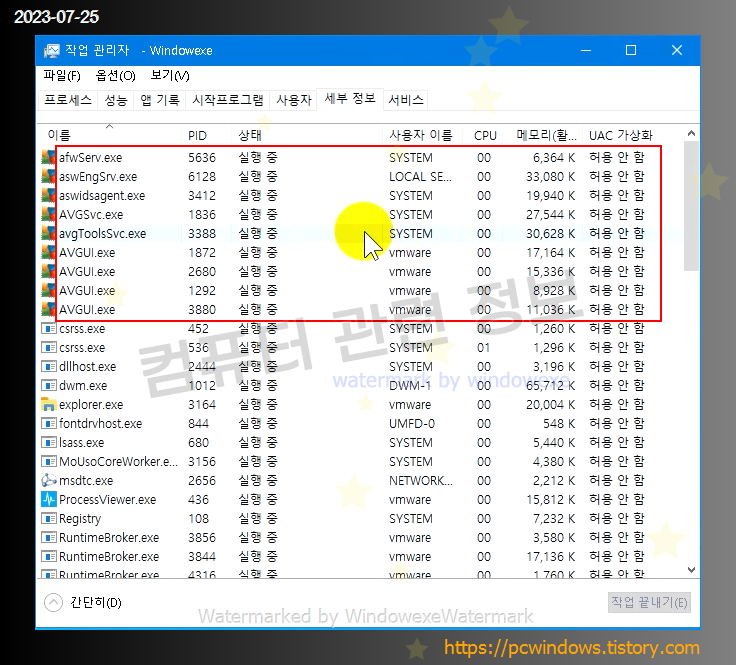
Task: Click icon of csrss.exe PID 536
Action: click(x=49, y=347)
